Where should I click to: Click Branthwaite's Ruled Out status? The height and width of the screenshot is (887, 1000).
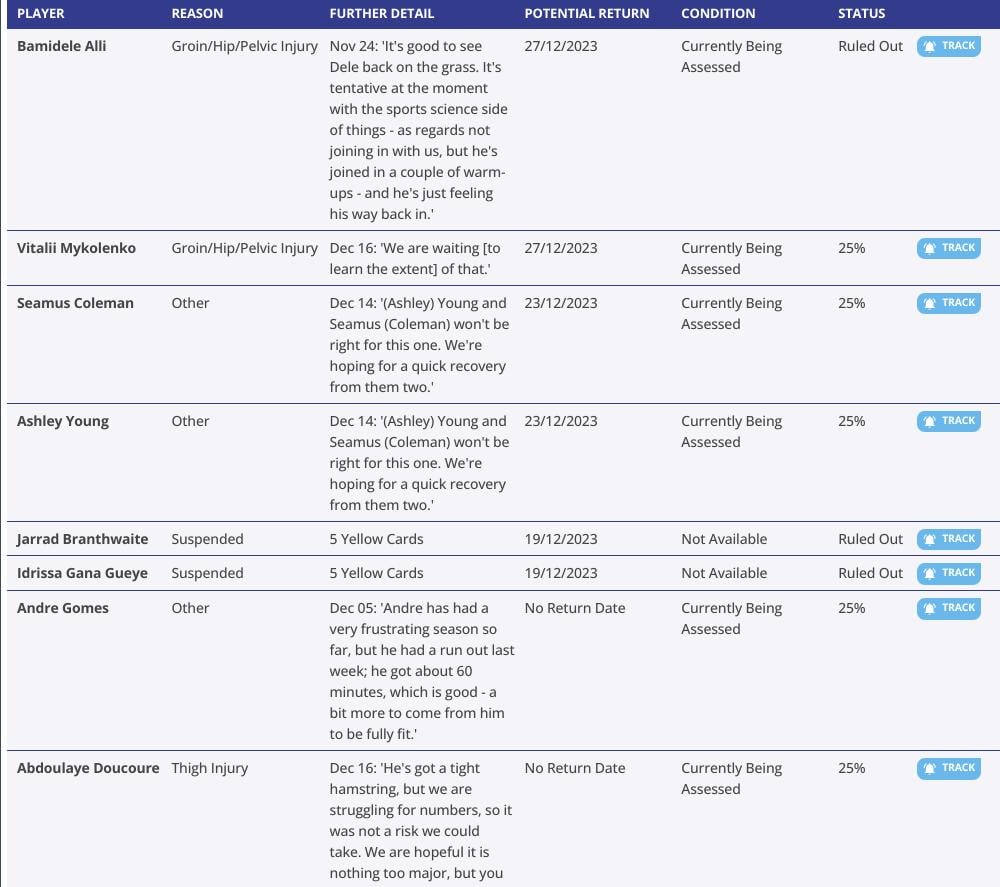coord(870,539)
